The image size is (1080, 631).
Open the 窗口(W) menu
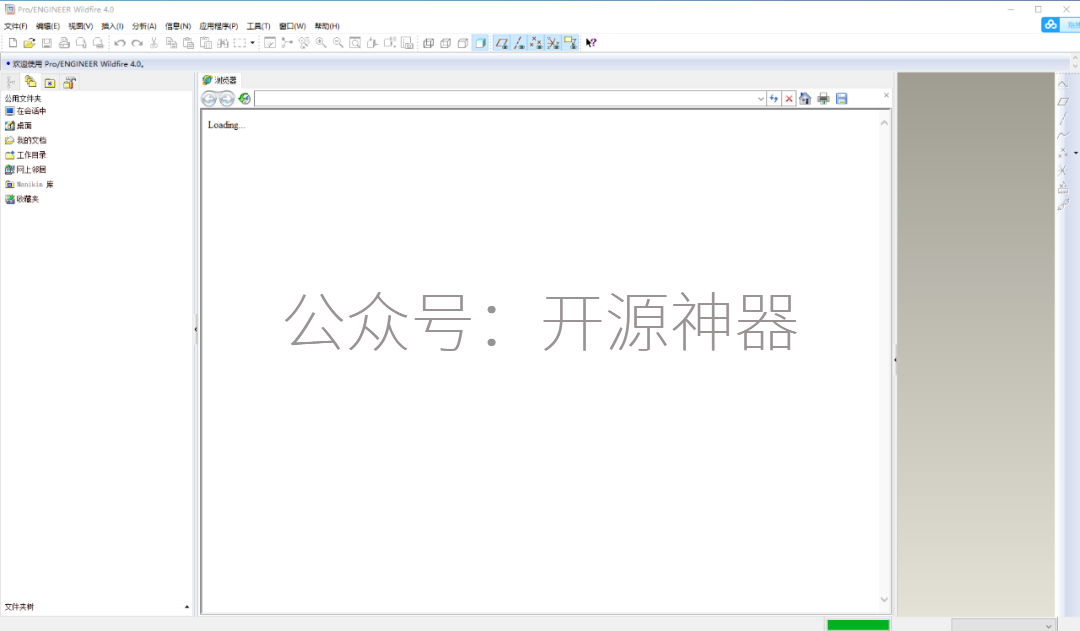[x=292, y=26]
